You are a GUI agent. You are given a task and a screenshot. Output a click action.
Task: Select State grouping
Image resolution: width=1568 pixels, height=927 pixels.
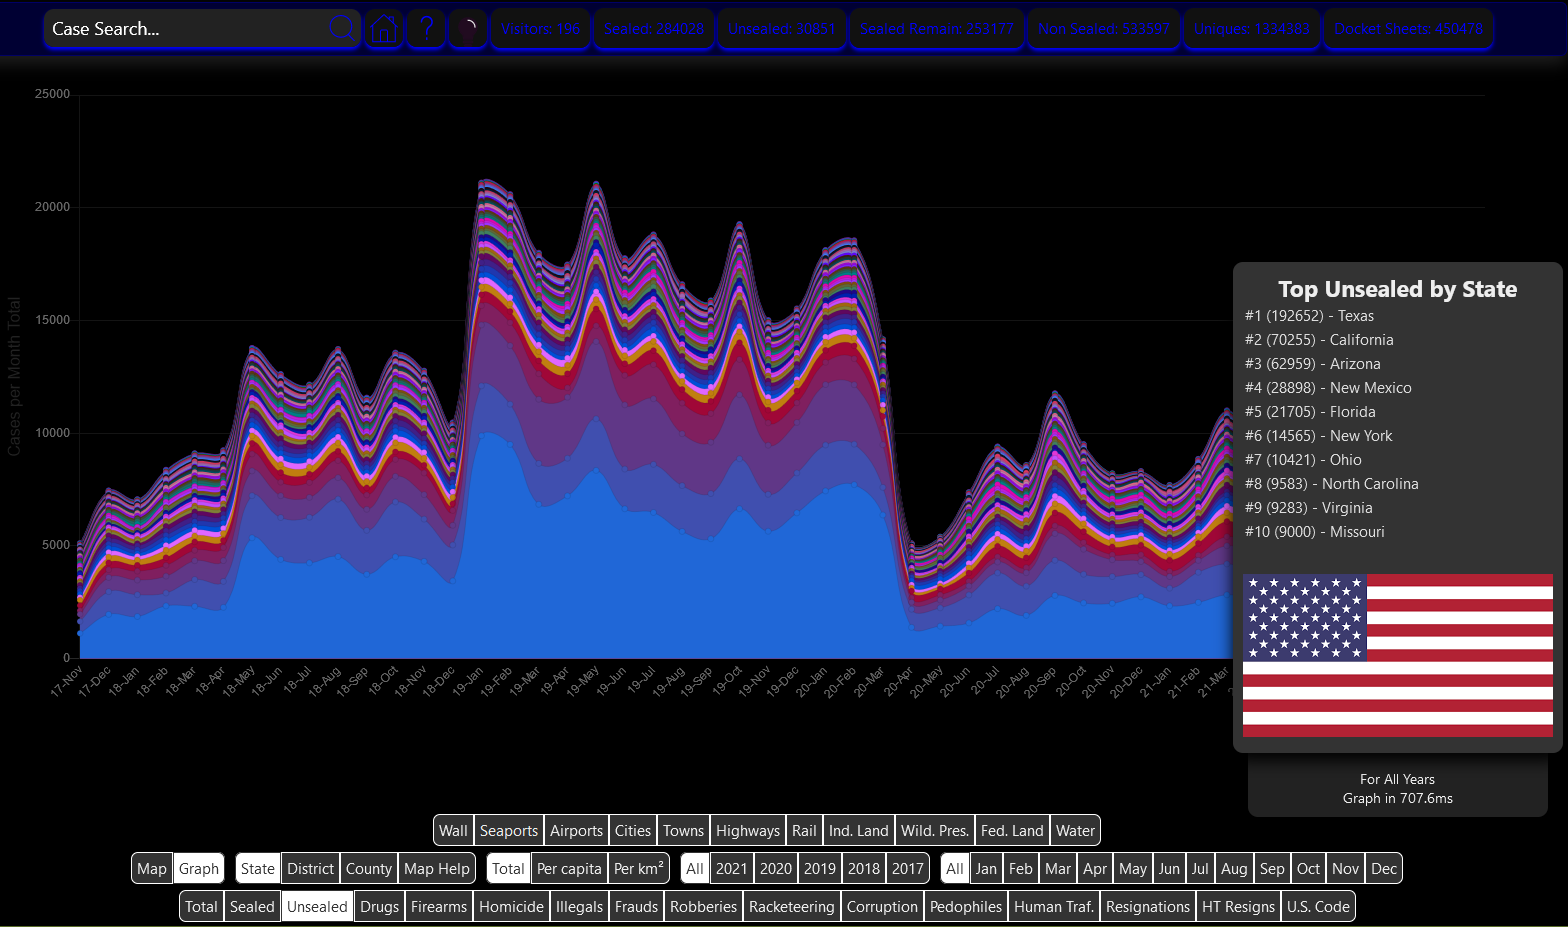pos(258,868)
